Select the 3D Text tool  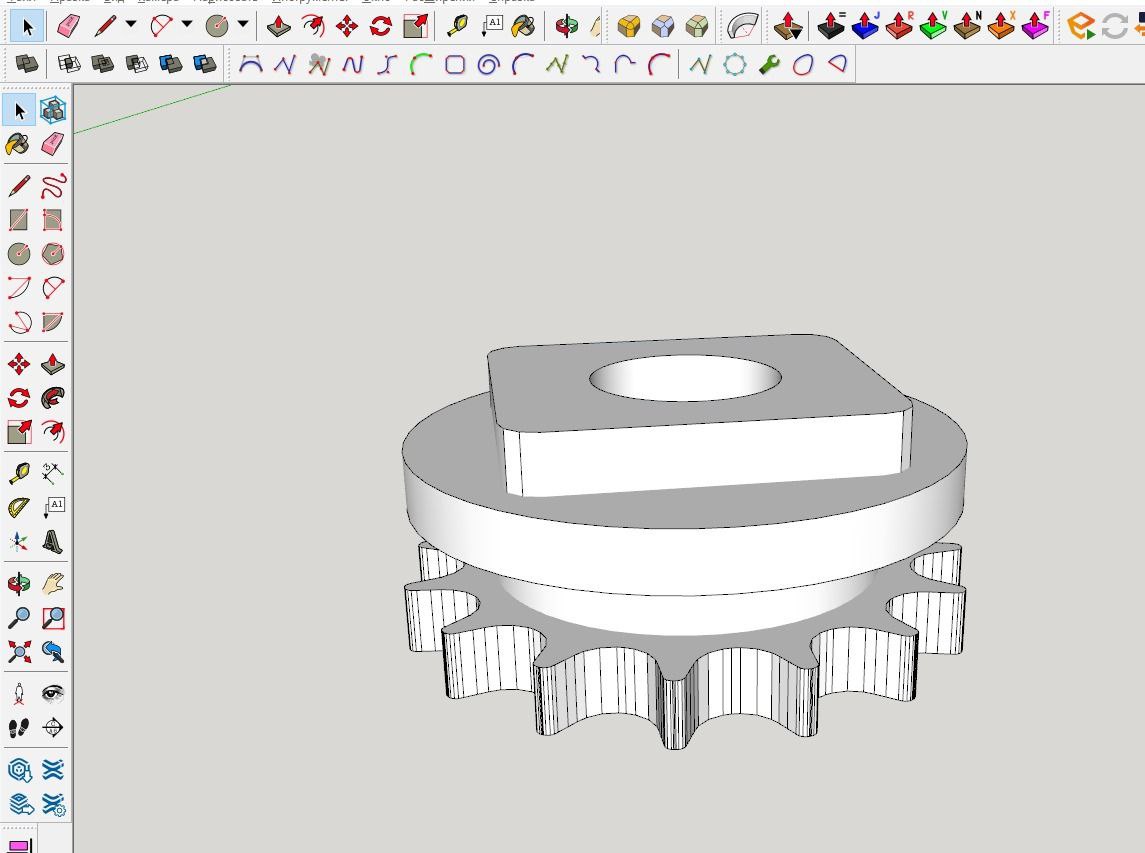click(53, 542)
